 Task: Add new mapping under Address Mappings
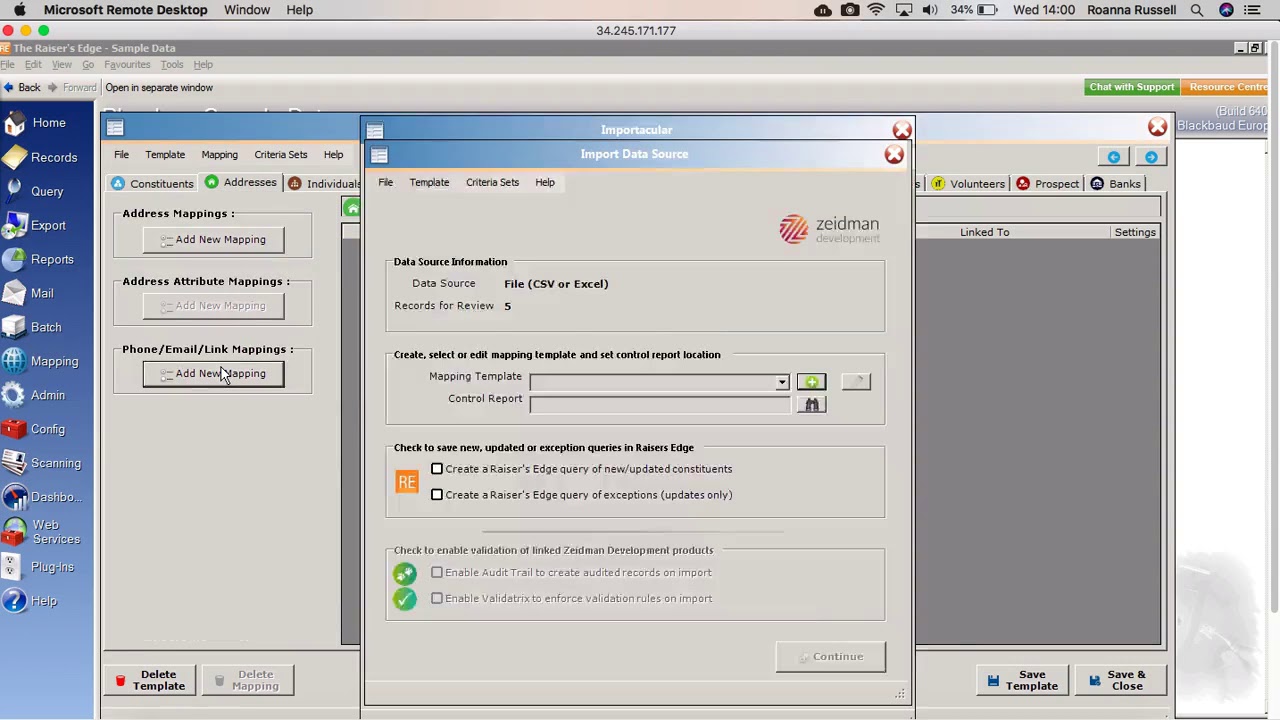tap(213, 240)
